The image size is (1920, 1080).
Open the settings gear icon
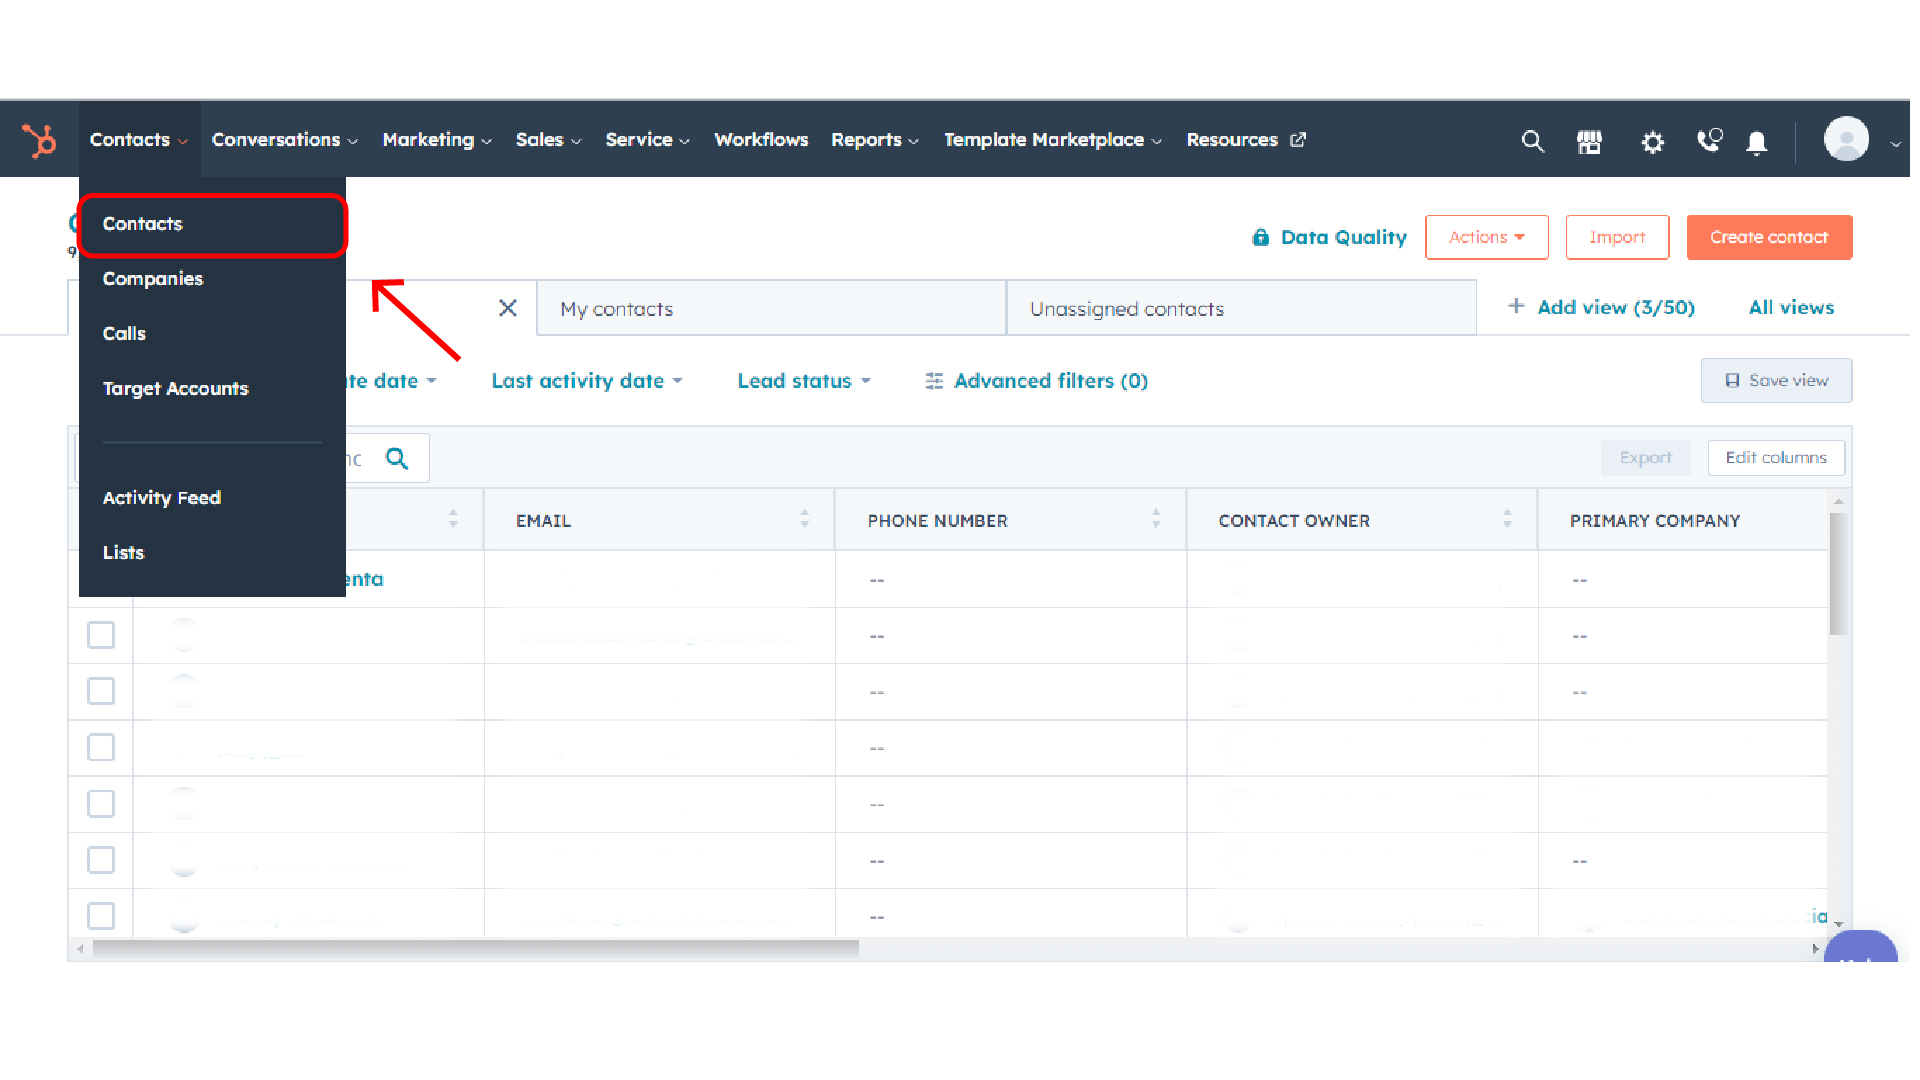(1652, 142)
